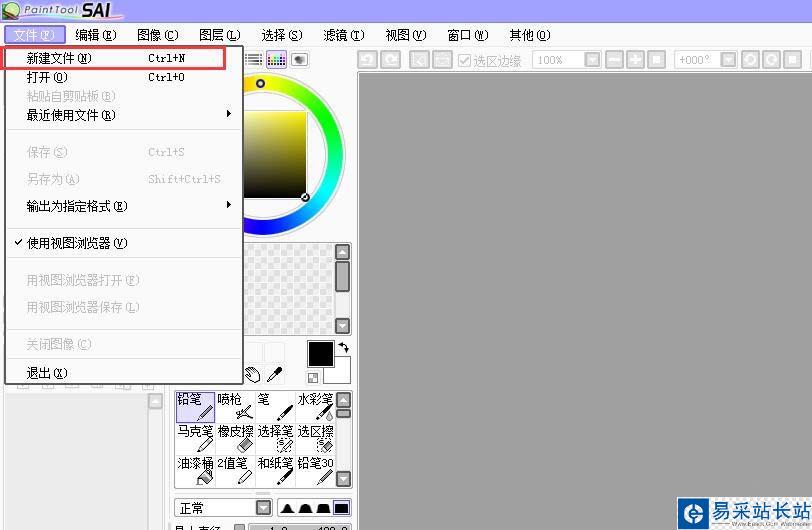Click the hue ring marker
Viewport: 812px width, 530px height.
coord(260,83)
